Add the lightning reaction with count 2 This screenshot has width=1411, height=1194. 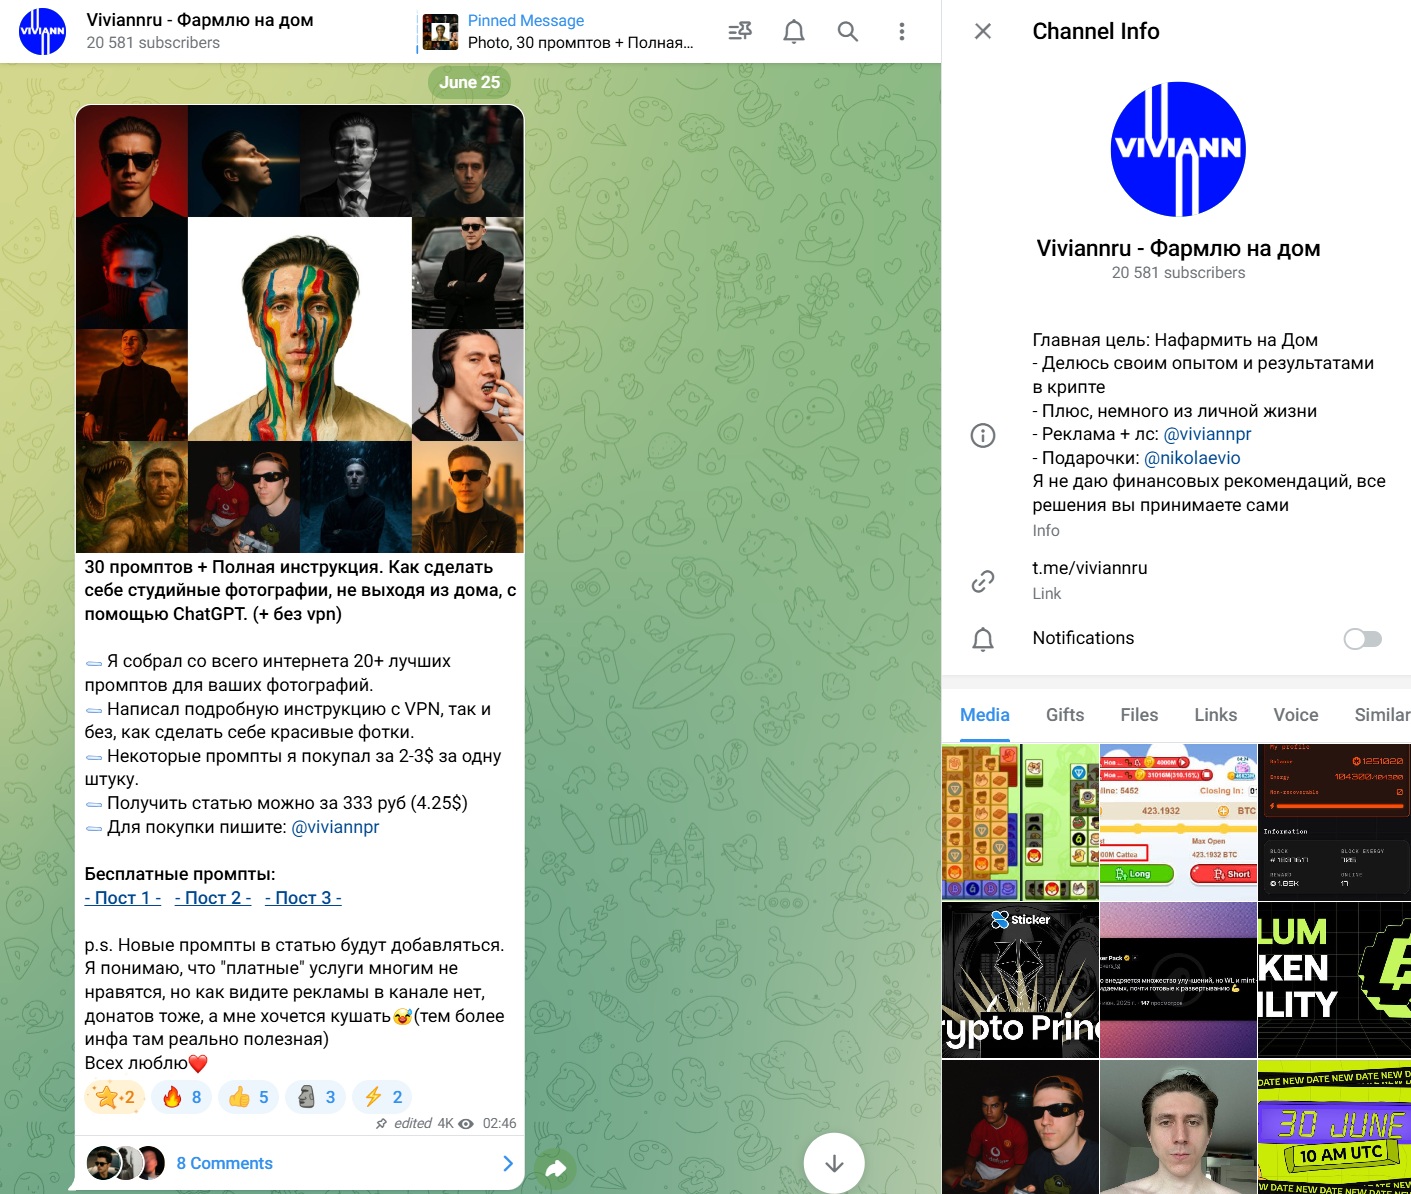382,1097
